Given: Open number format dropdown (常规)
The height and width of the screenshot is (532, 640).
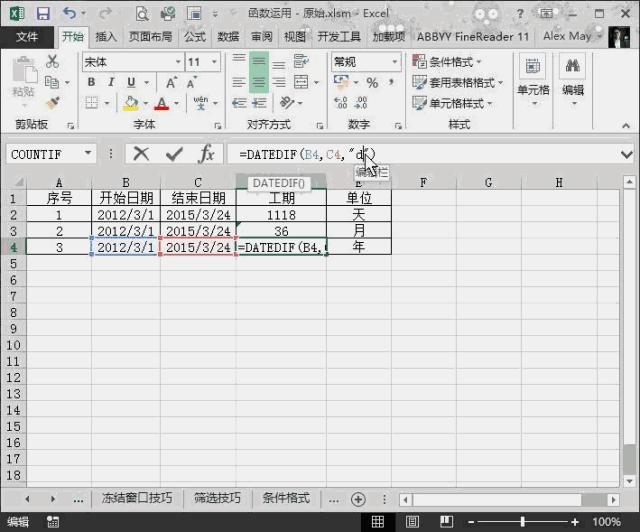Looking at the screenshot, I should click(x=395, y=62).
